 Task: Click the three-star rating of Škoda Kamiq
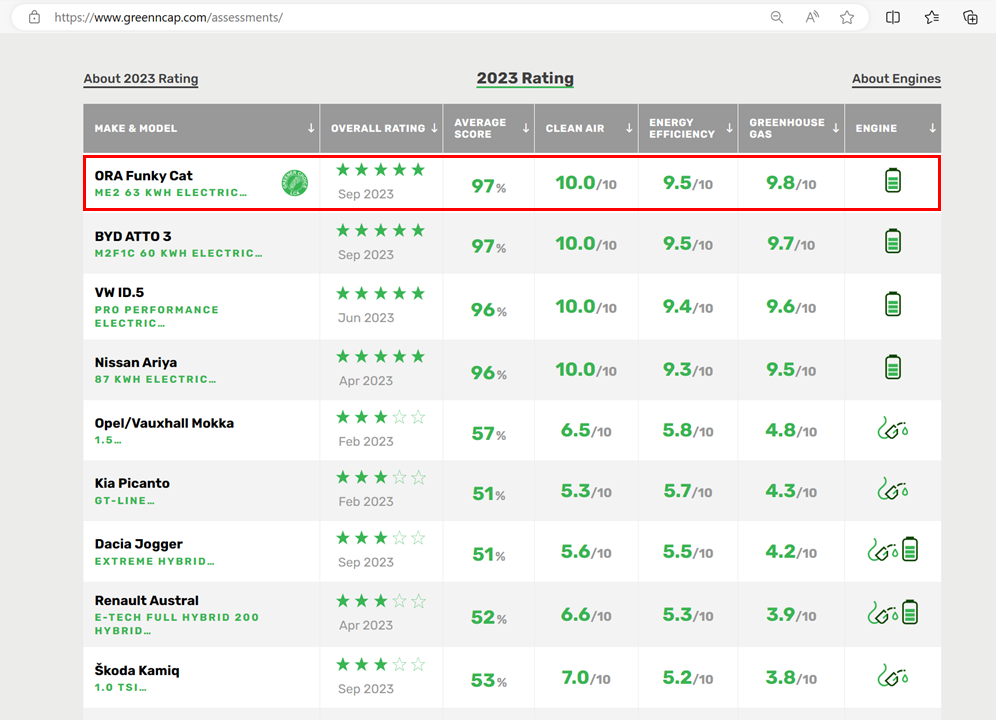point(380,665)
